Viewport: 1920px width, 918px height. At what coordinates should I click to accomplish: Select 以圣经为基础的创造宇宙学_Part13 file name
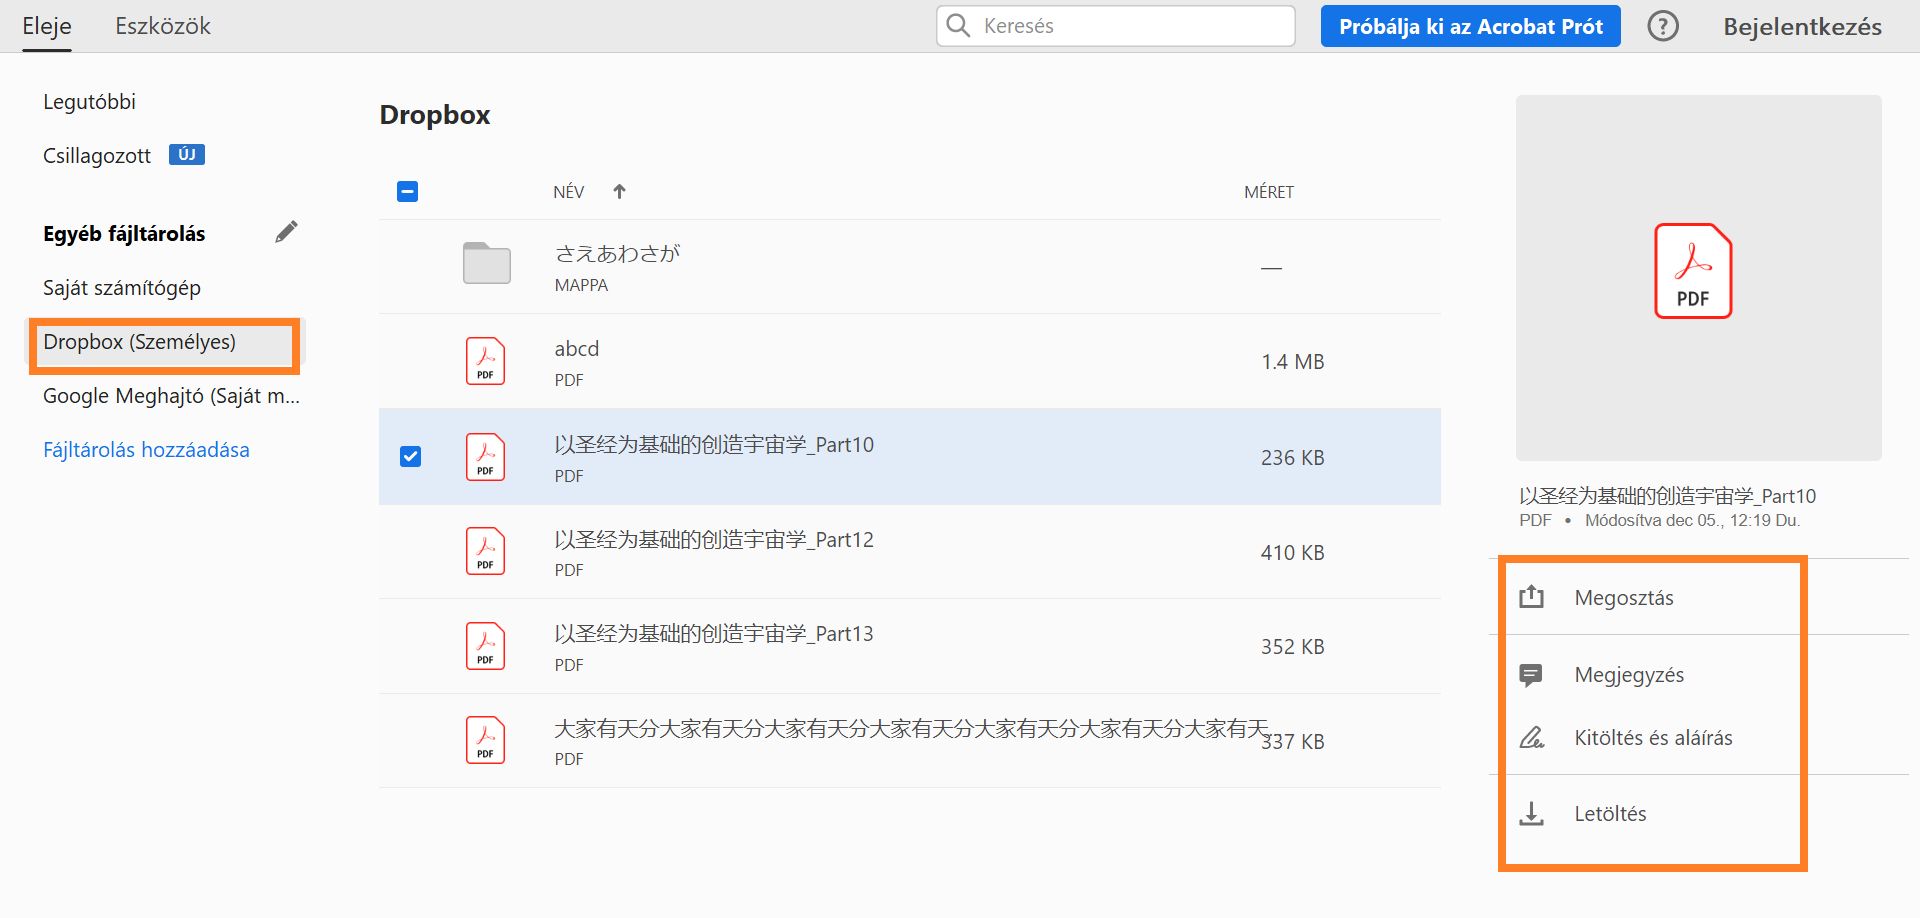(x=714, y=634)
